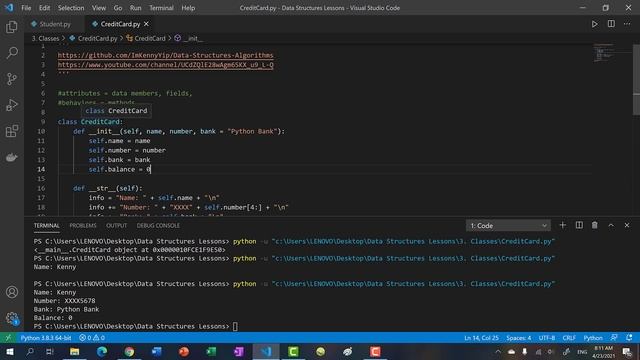Open the Help menu
The width and height of the screenshot is (640, 360).
click(188, 8)
